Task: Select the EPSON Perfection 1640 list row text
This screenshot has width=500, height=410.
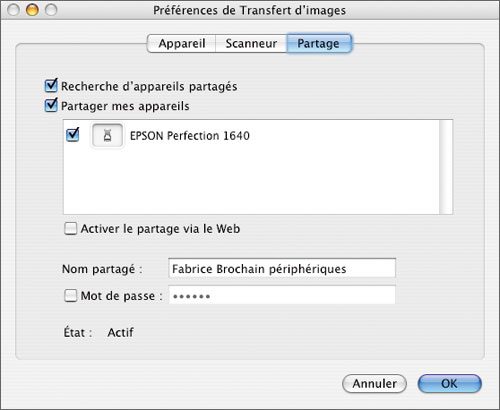Action: (x=190, y=136)
